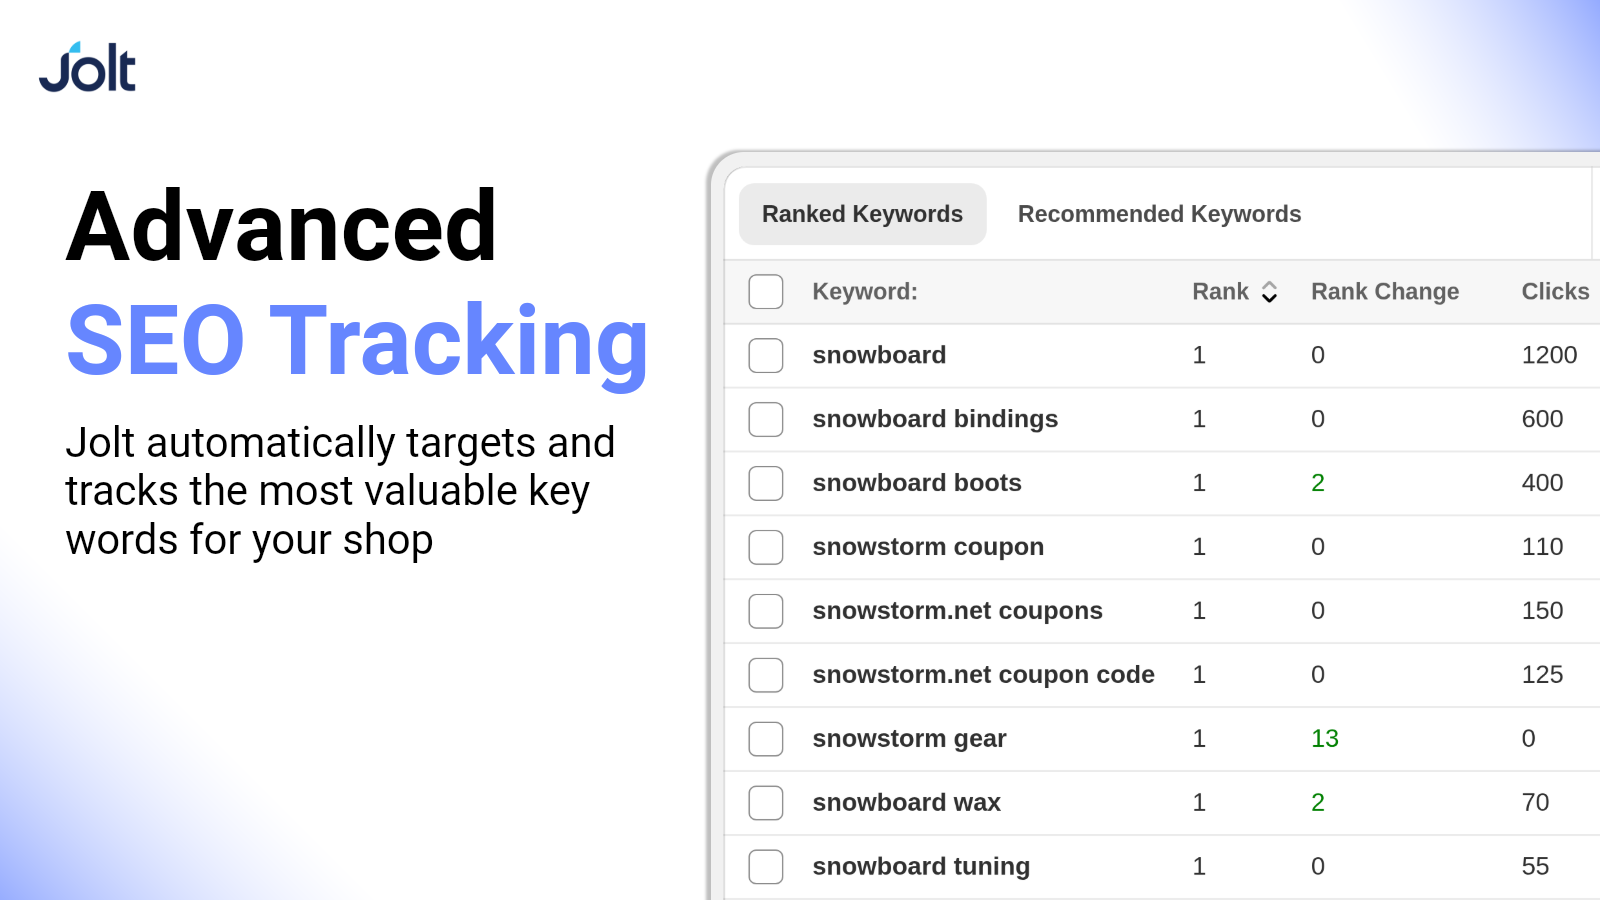Click the Keyword column header

pos(865,292)
